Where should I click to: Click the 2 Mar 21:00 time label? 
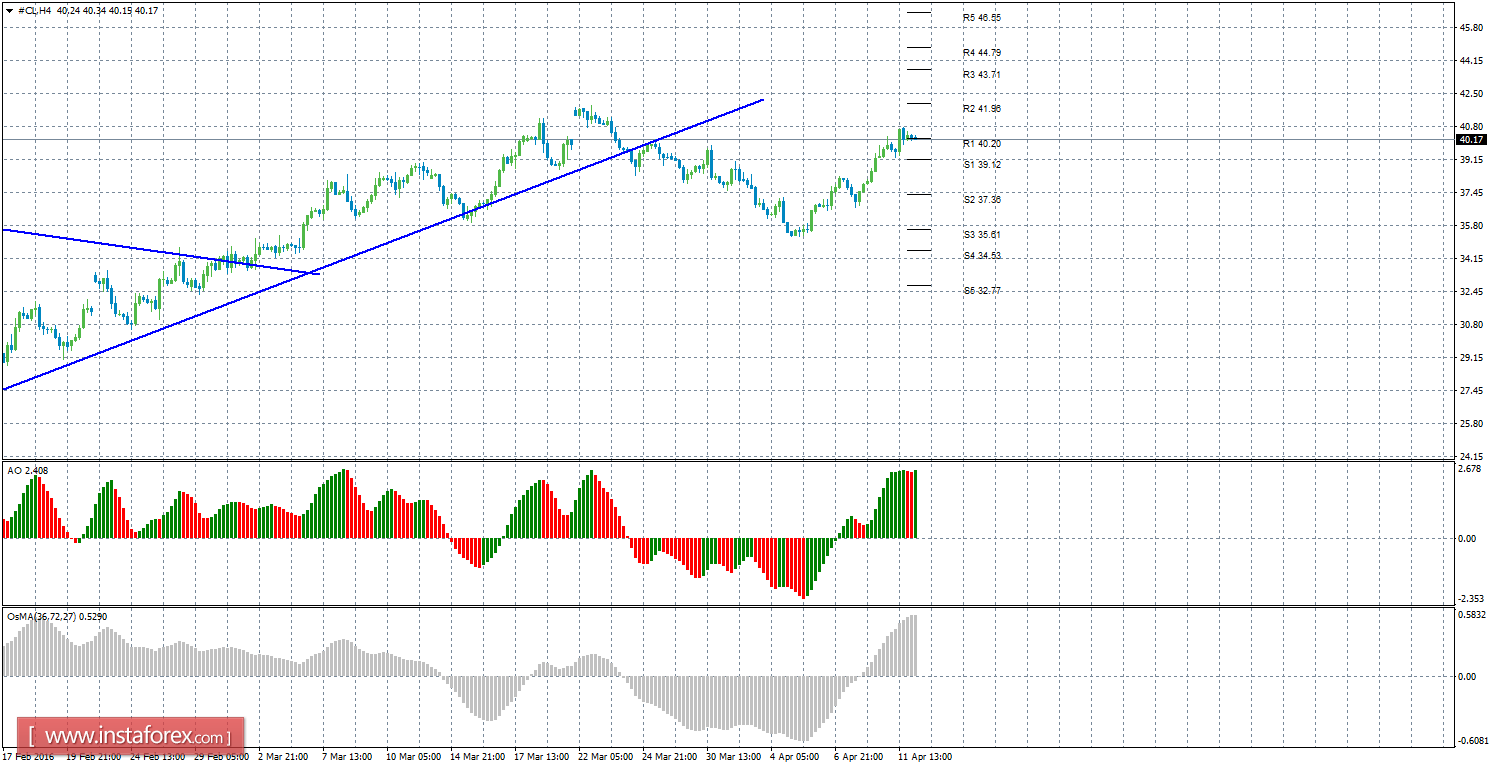pyautogui.click(x=285, y=757)
